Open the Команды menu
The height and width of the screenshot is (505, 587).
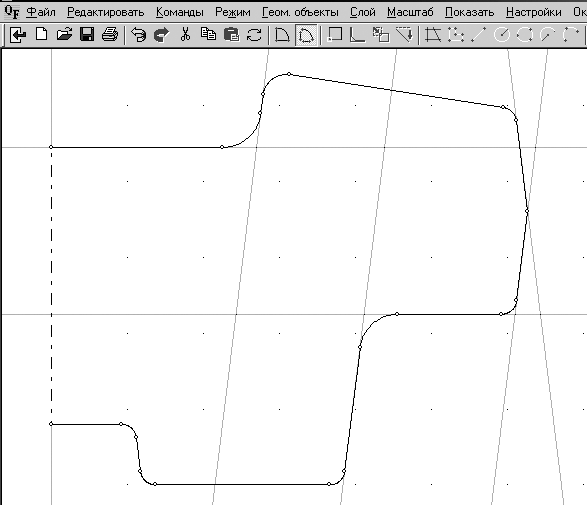(180, 12)
